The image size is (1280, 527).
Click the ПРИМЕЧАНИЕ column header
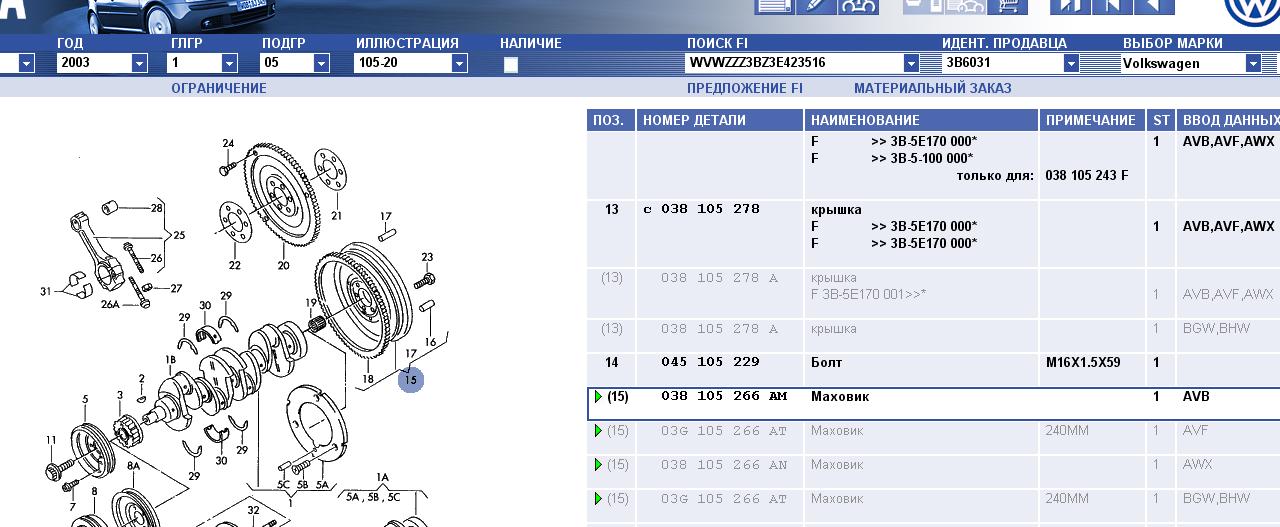(x=1092, y=120)
